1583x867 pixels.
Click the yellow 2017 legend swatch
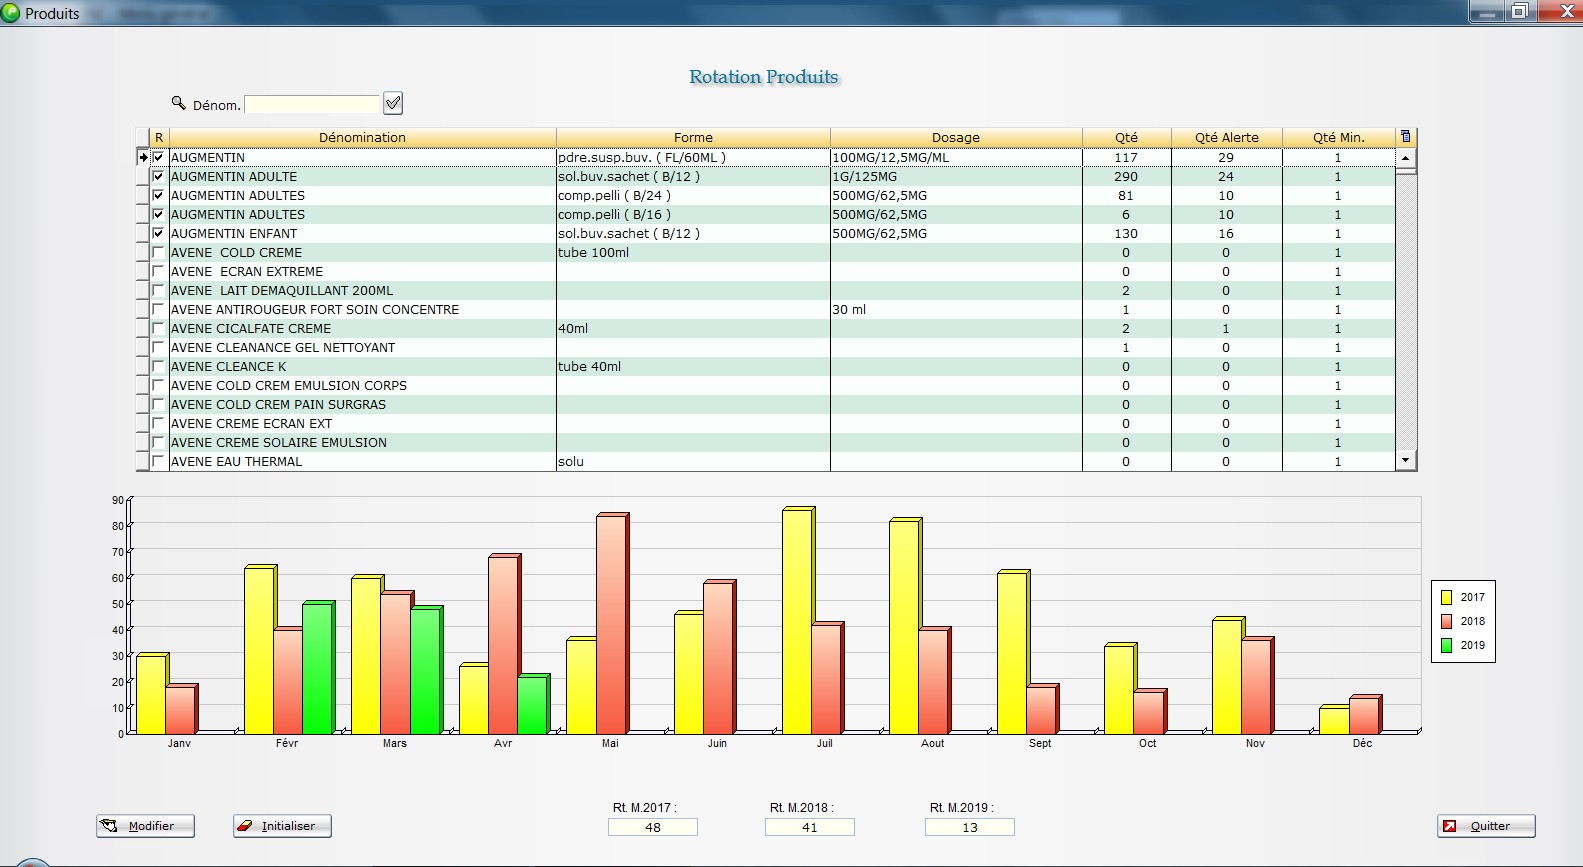tap(1446, 597)
